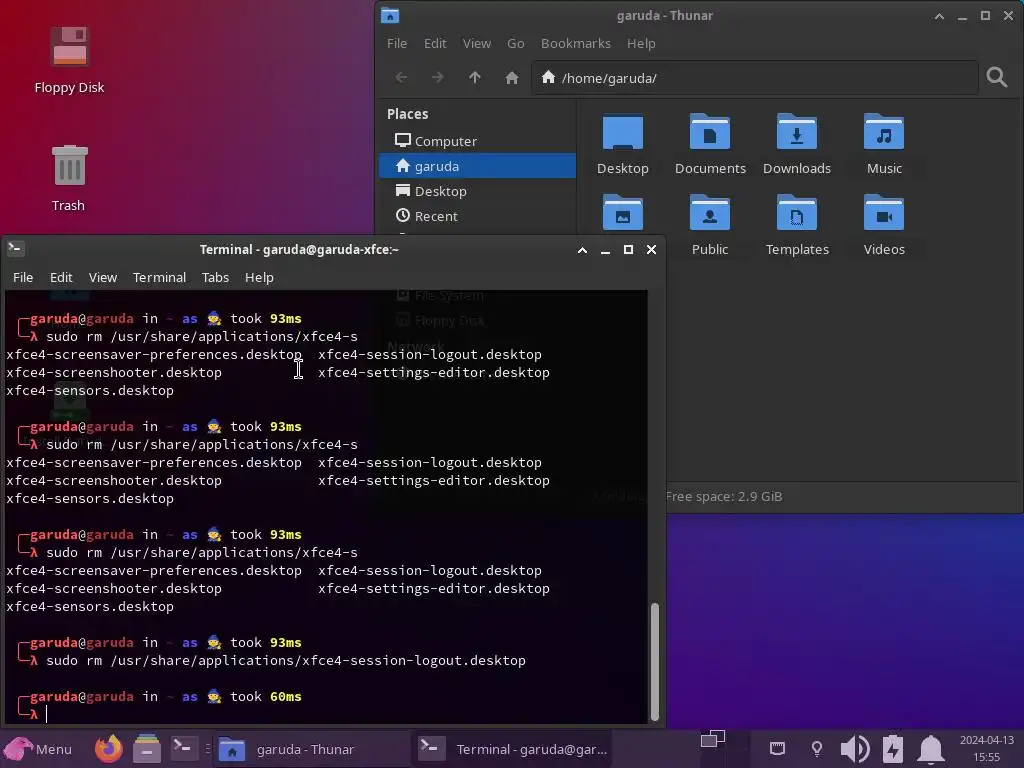Open Thunar Edit menu
Viewport: 1024px width, 768px height.
[x=435, y=43]
